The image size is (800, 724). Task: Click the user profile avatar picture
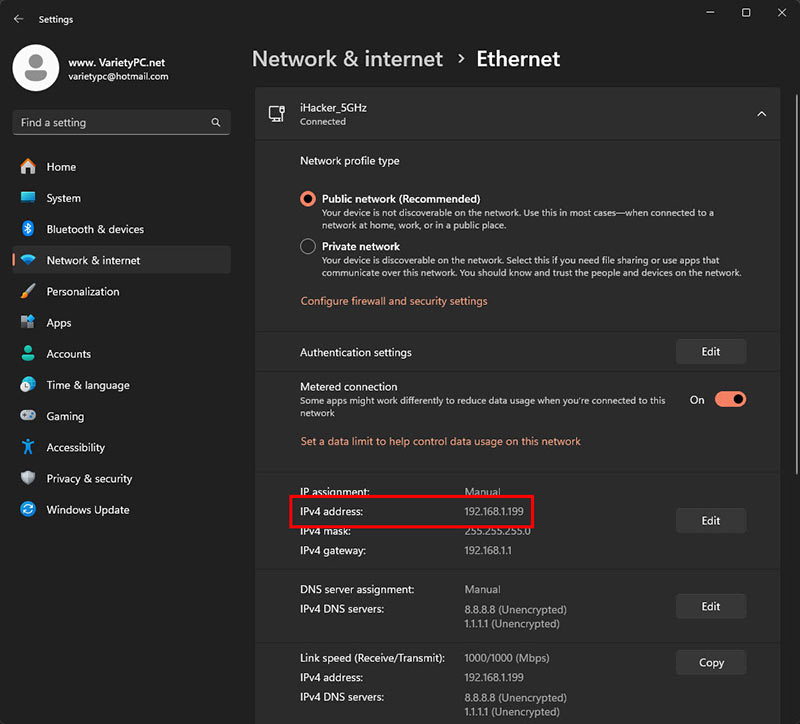(36, 68)
